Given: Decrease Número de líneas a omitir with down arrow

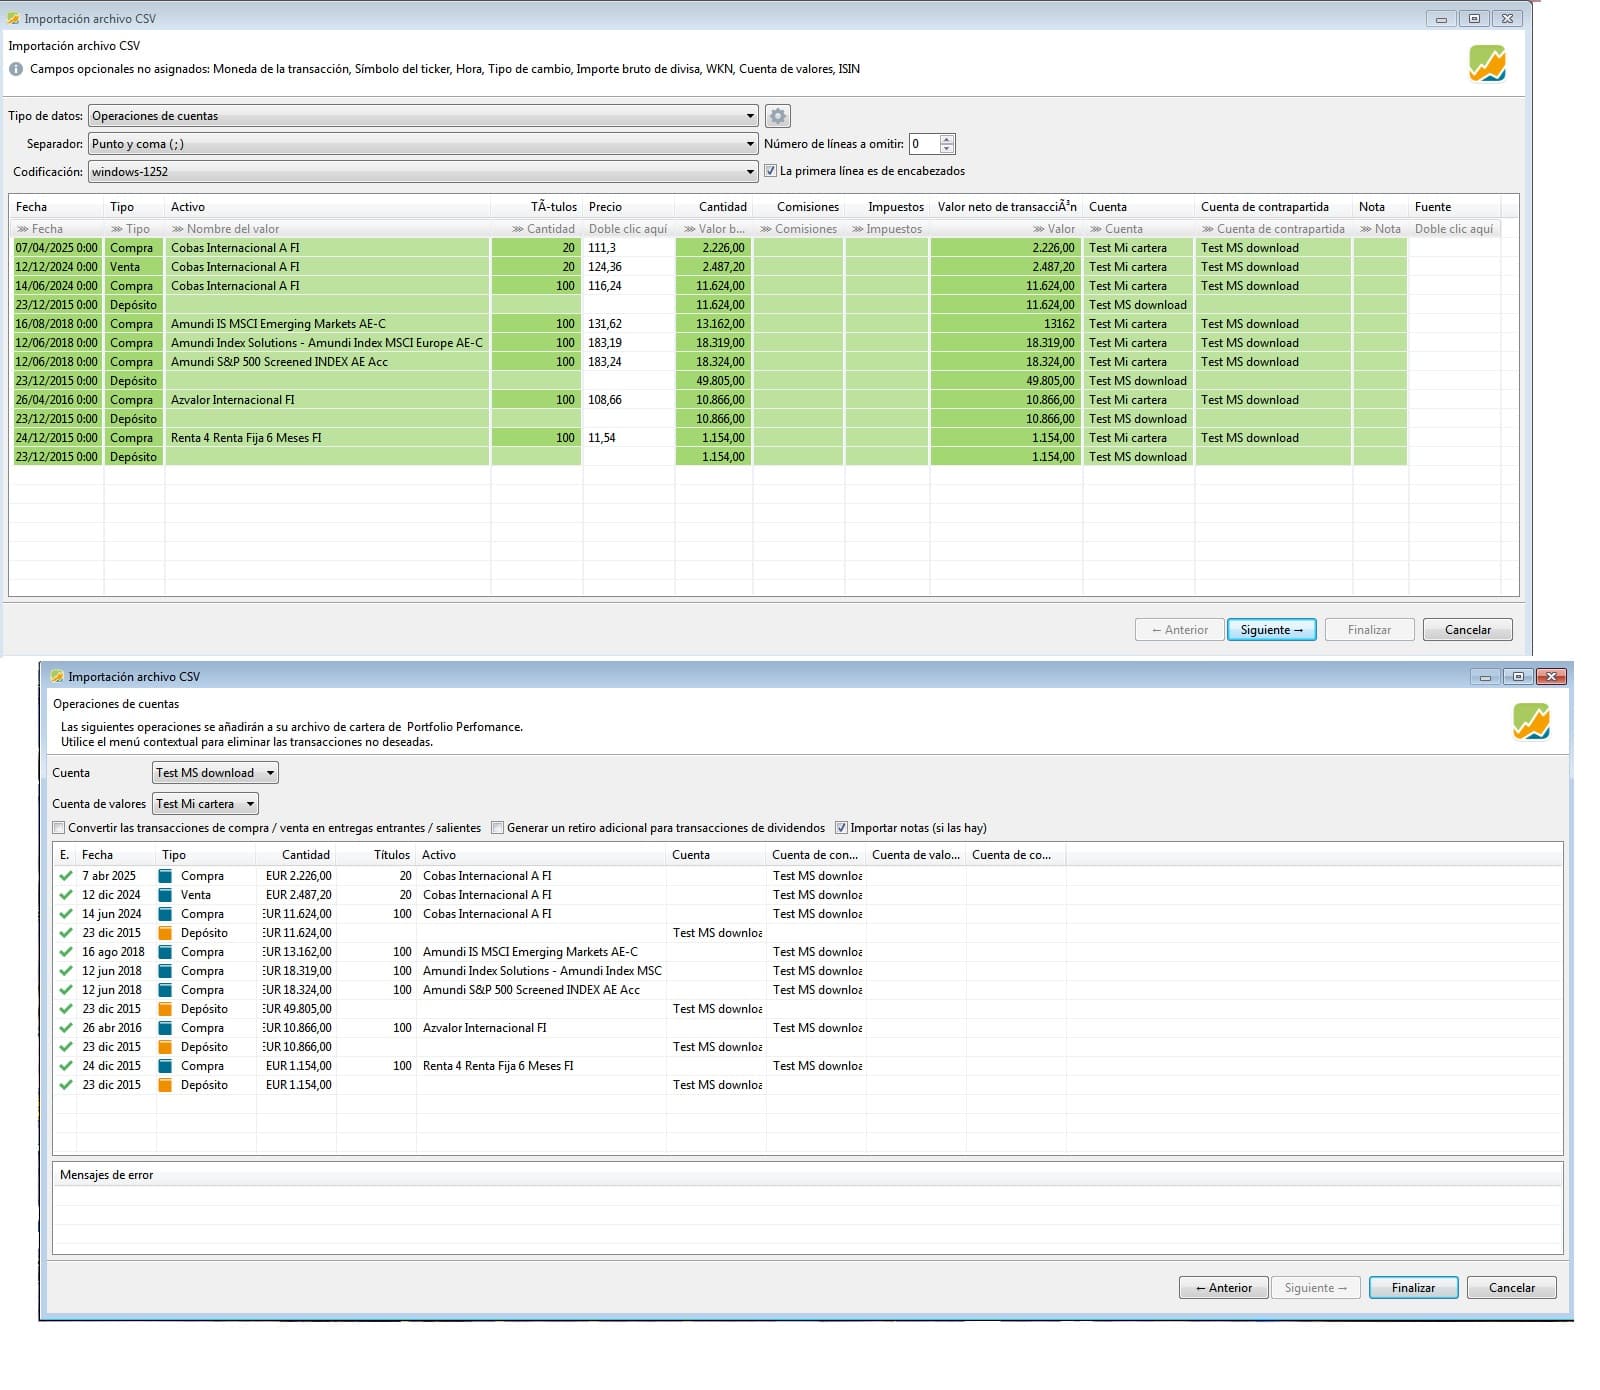Looking at the screenshot, I should (x=948, y=149).
